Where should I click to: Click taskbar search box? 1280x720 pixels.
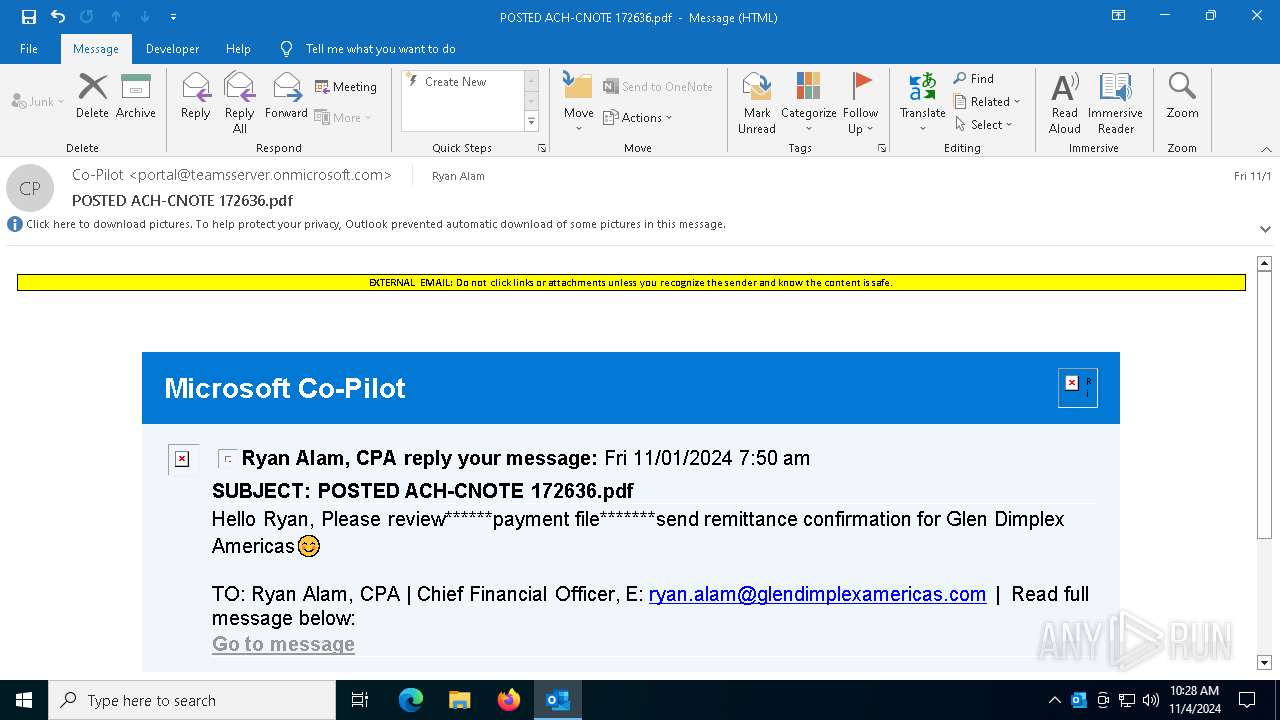coord(192,700)
